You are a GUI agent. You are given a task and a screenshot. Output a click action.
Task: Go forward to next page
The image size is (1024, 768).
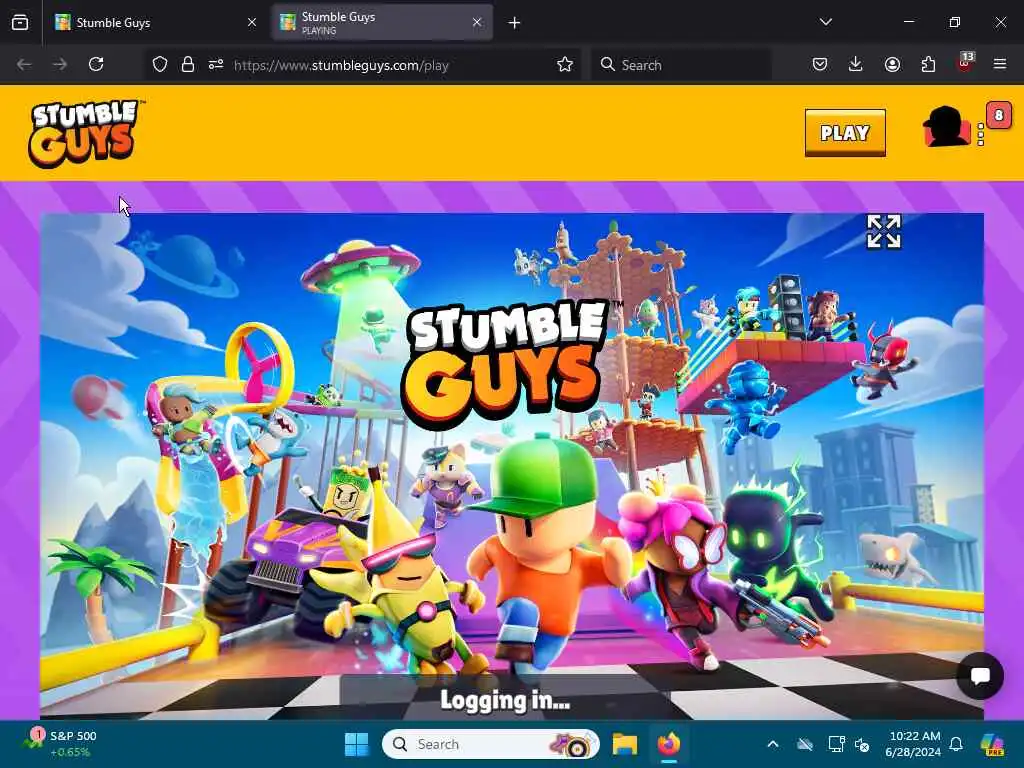pos(59,65)
